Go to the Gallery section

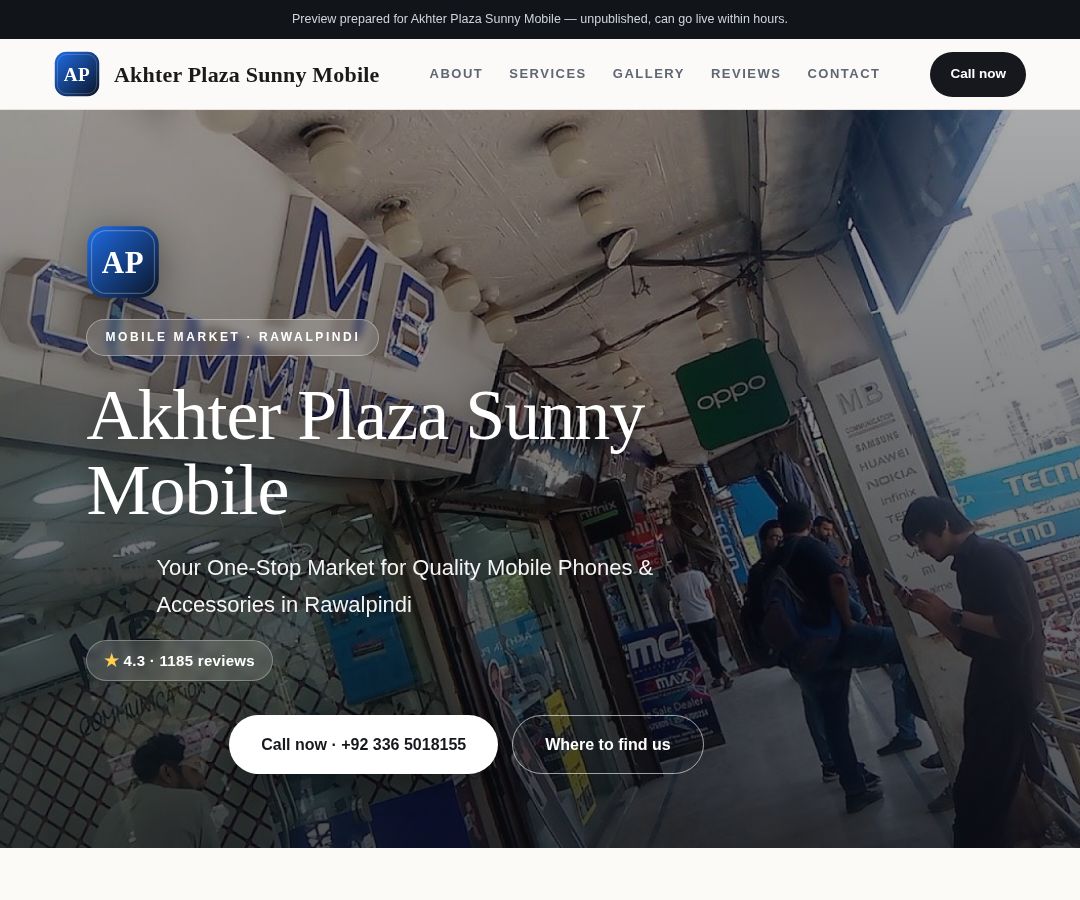pos(648,74)
